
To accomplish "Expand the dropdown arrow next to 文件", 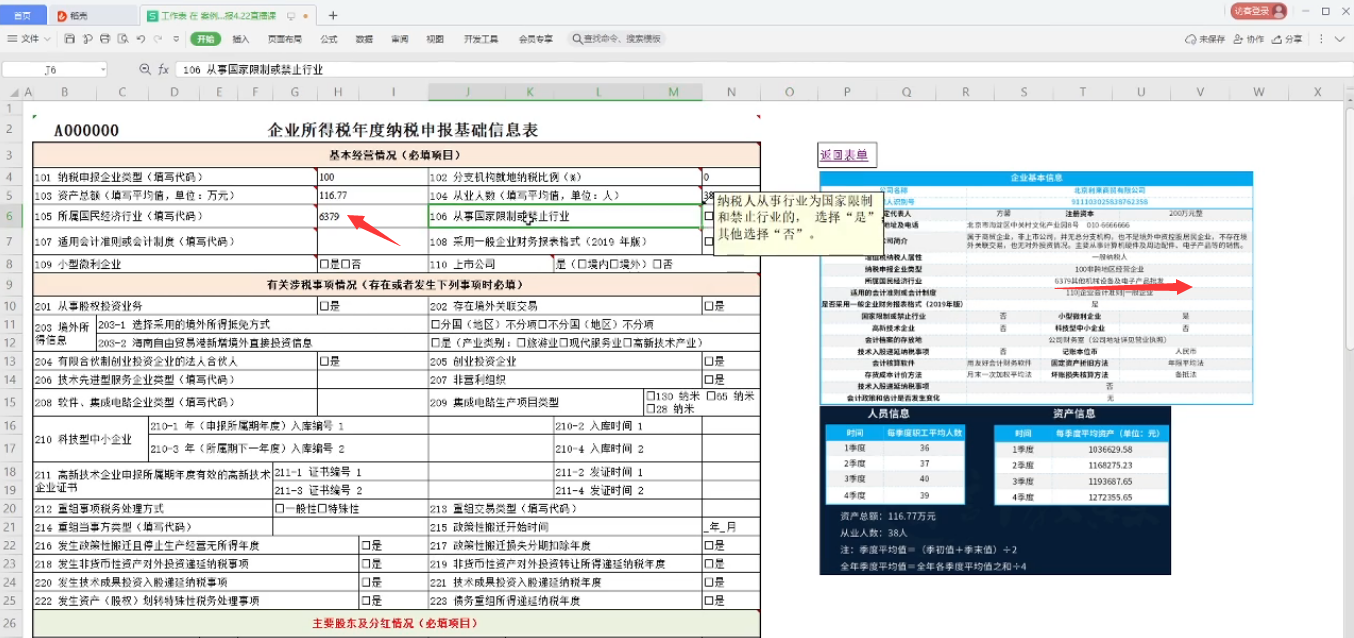I will [47, 39].
